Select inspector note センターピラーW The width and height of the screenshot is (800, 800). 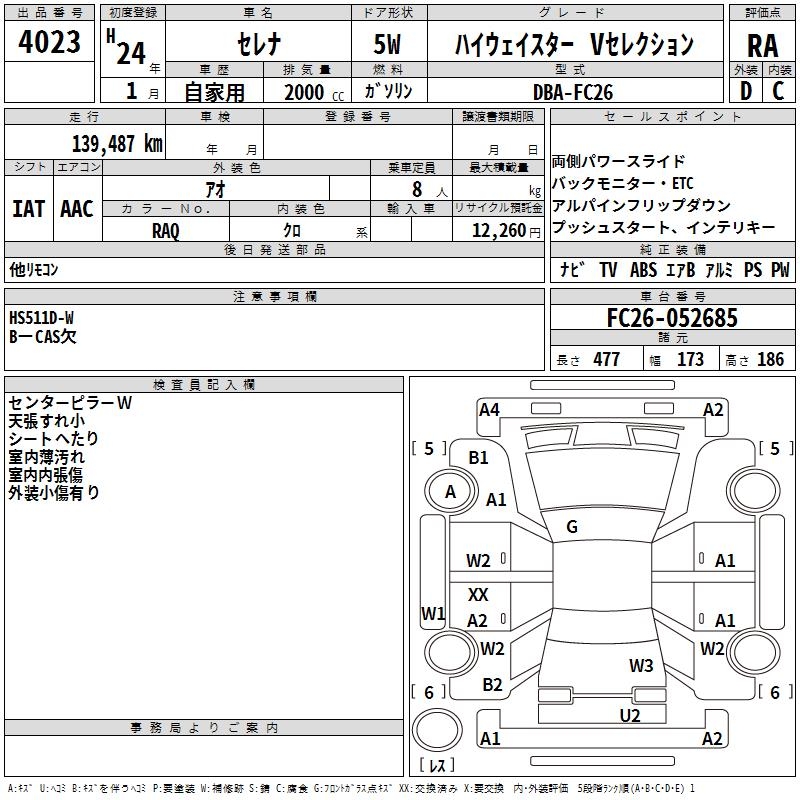click(x=70, y=403)
